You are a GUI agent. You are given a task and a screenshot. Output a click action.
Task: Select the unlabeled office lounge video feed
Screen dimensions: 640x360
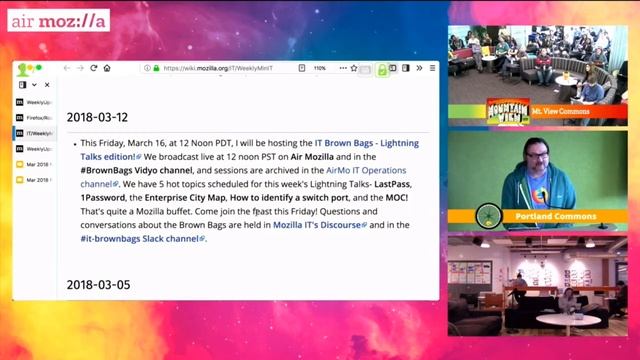coord(538,286)
